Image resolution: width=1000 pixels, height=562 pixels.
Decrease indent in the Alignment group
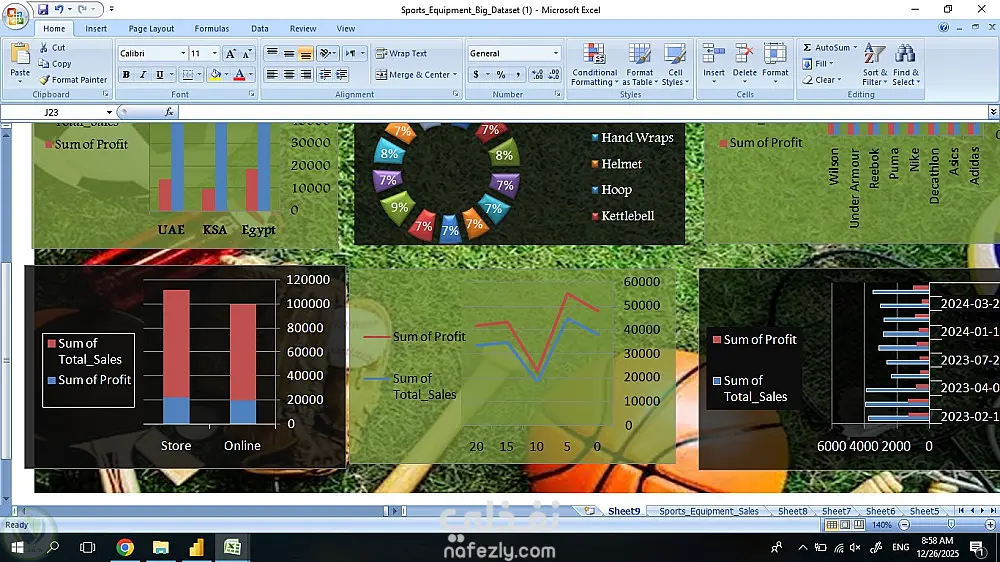click(325, 75)
